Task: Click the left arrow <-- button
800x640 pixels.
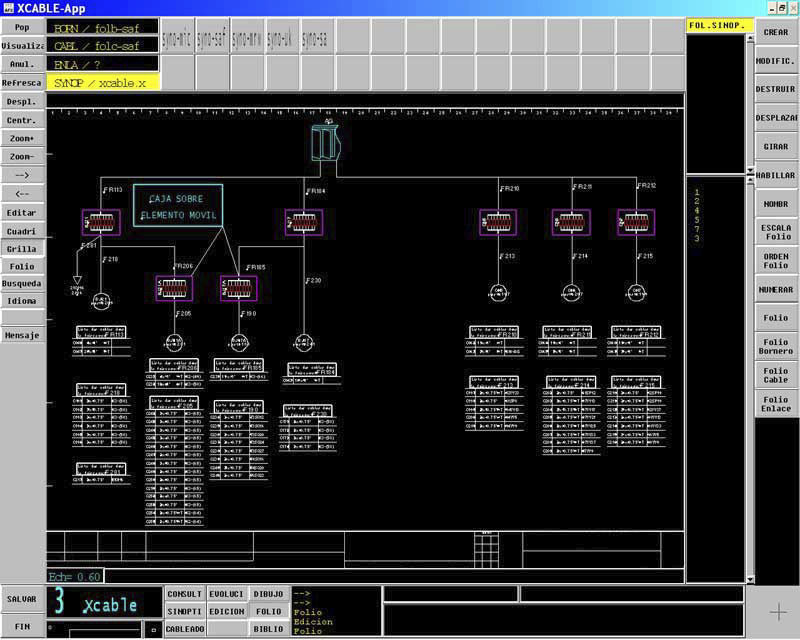Action: point(22,194)
